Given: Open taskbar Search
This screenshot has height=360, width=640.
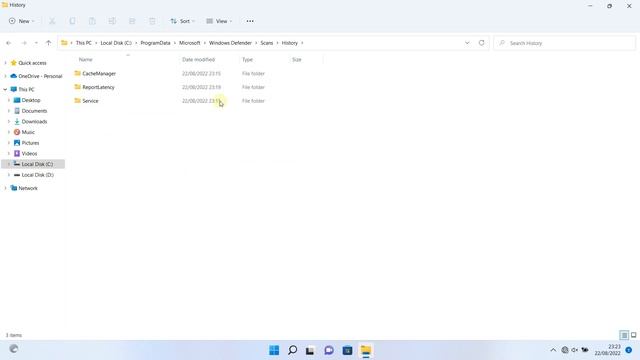Looking at the screenshot, I should point(292,350).
